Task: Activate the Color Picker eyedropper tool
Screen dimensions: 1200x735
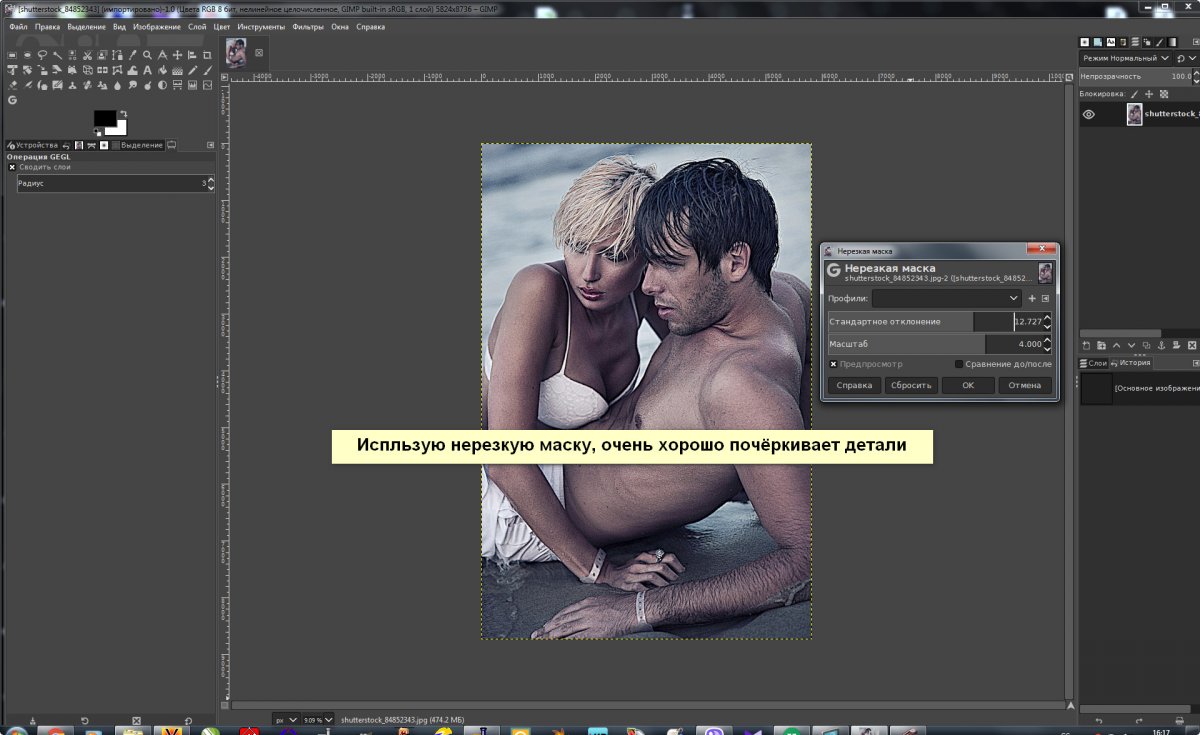Action: click(x=132, y=55)
